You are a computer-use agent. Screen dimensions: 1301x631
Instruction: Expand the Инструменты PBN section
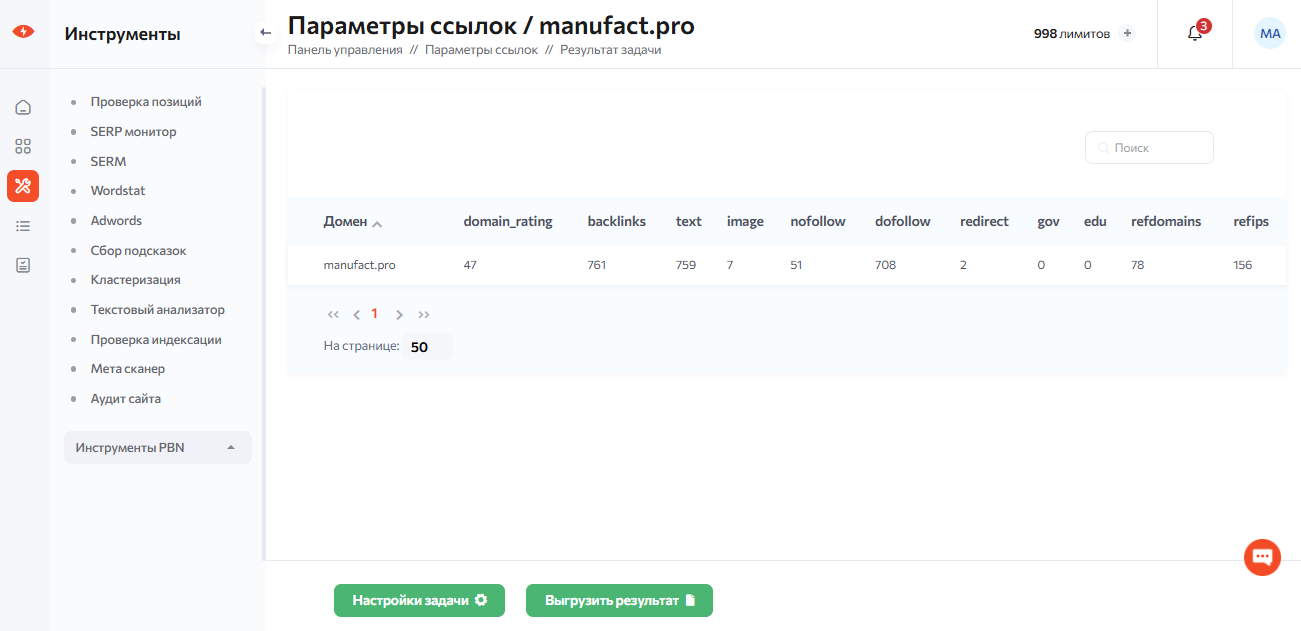point(158,447)
